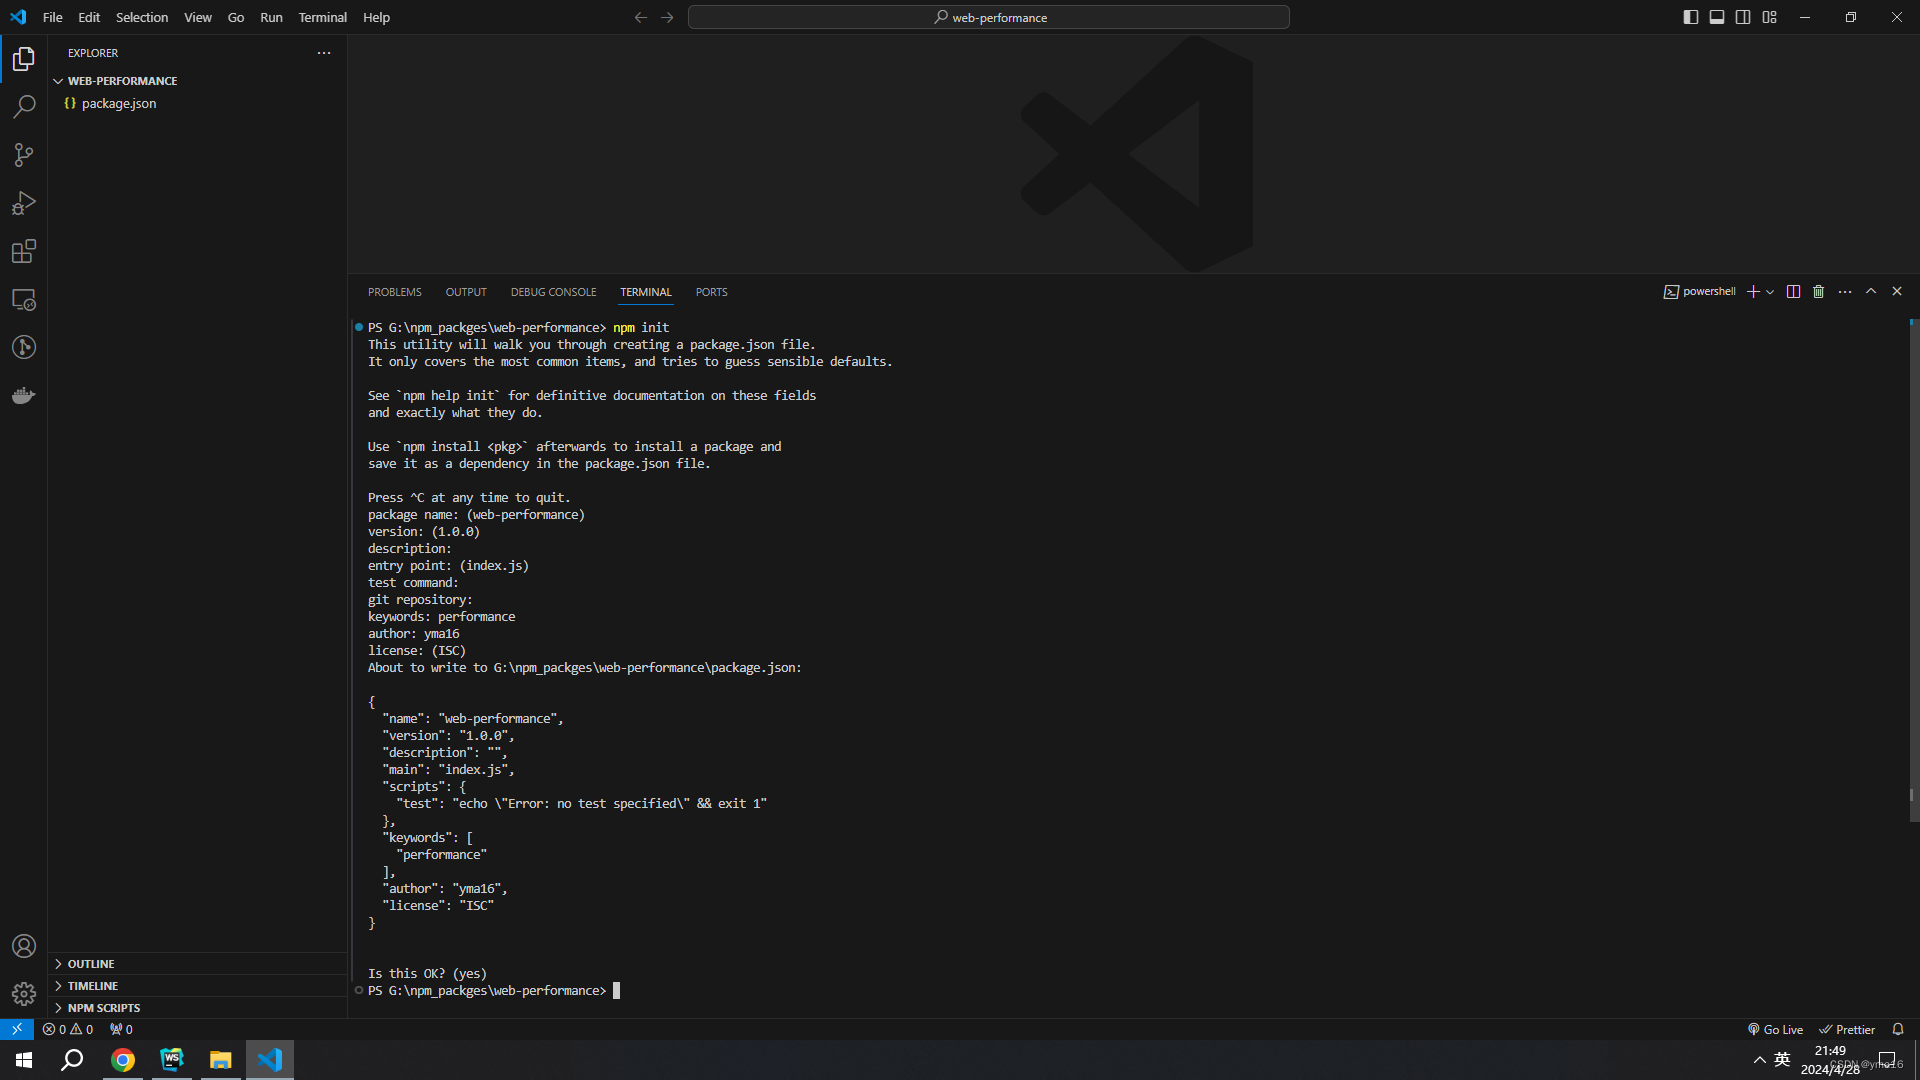Toggle primary side bar visibility
This screenshot has height=1080, width=1920.
[x=1691, y=17]
